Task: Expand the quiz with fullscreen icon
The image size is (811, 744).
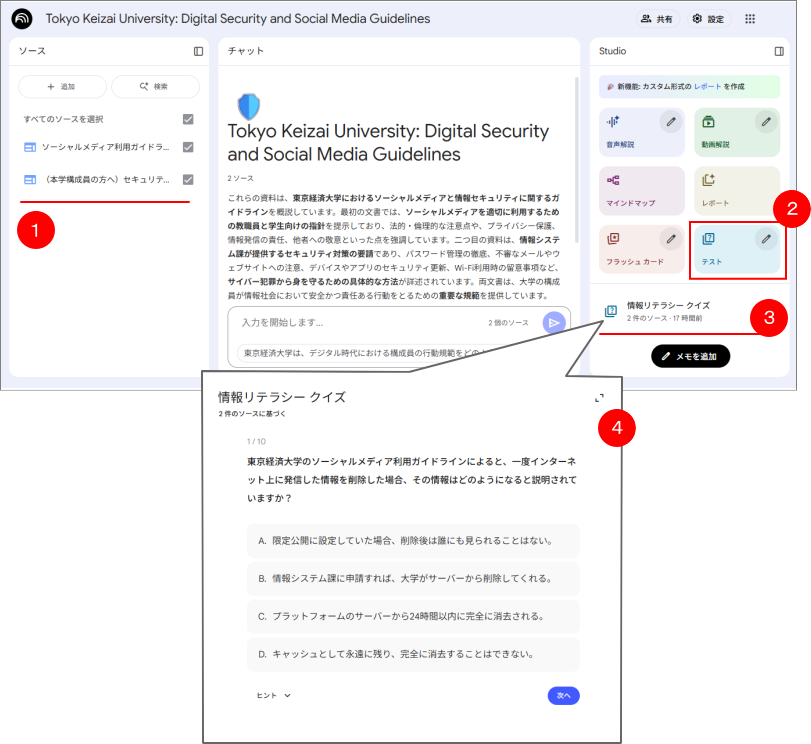Action: [599, 398]
